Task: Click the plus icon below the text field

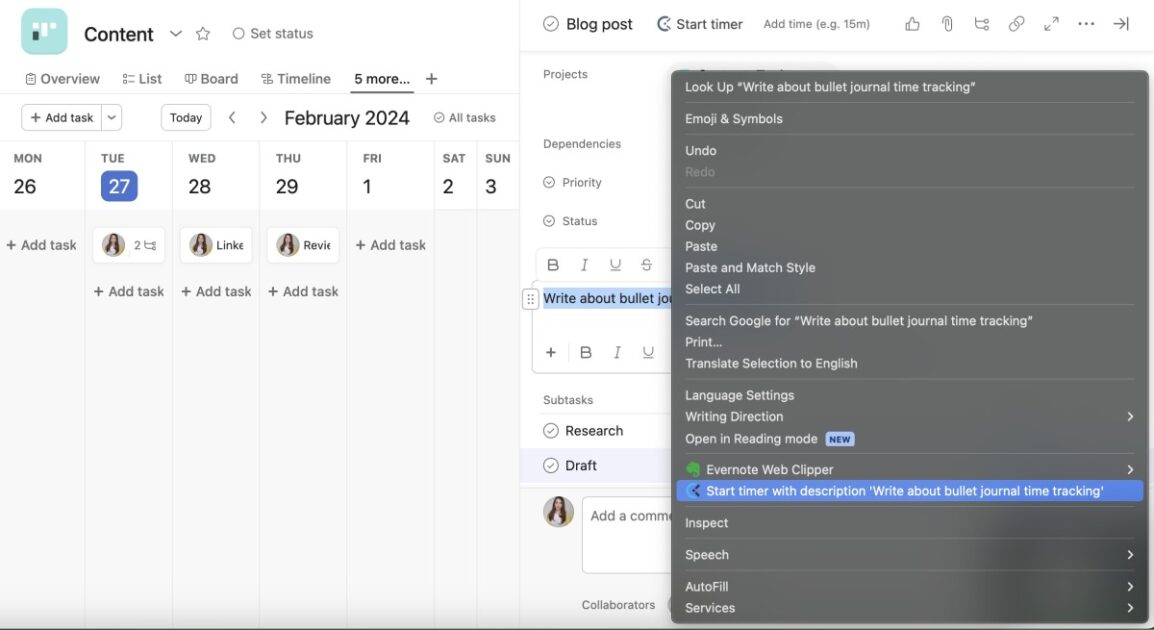Action: (550, 351)
